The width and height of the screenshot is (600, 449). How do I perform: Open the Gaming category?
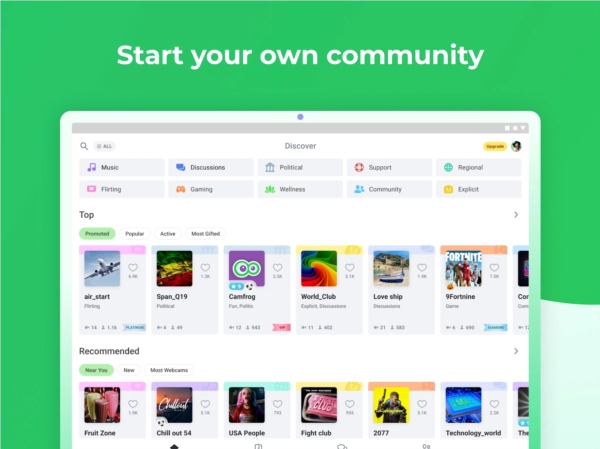tap(211, 189)
